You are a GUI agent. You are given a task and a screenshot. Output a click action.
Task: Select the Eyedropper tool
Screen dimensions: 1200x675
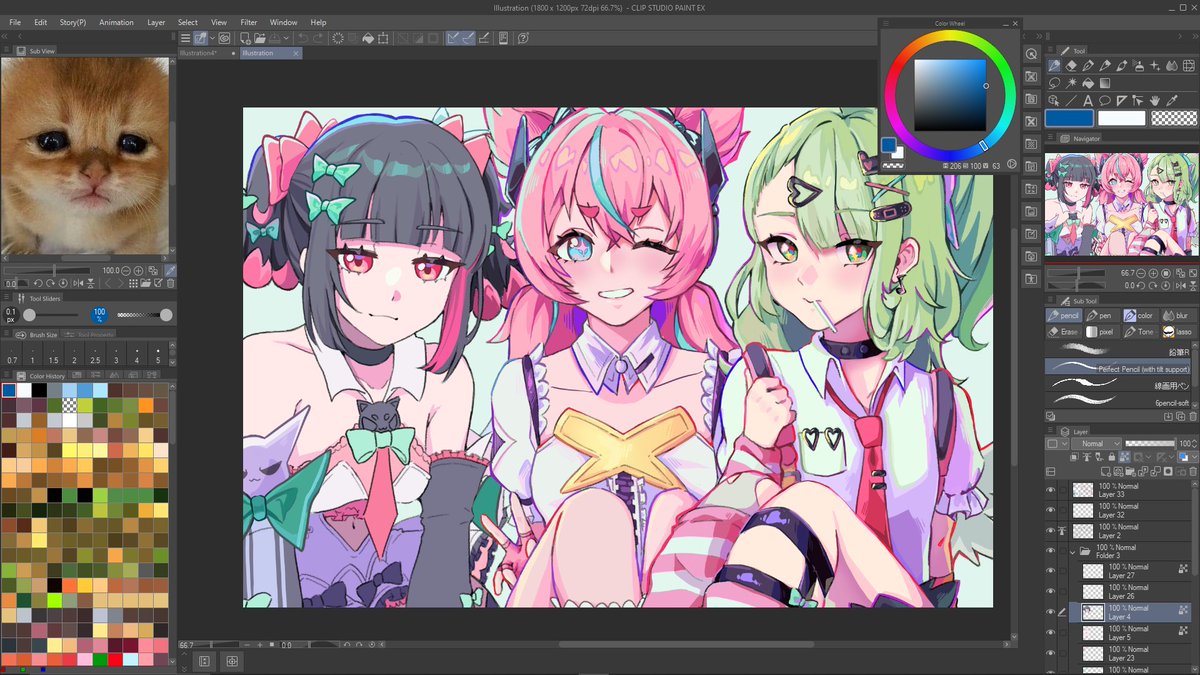[1172, 101]
